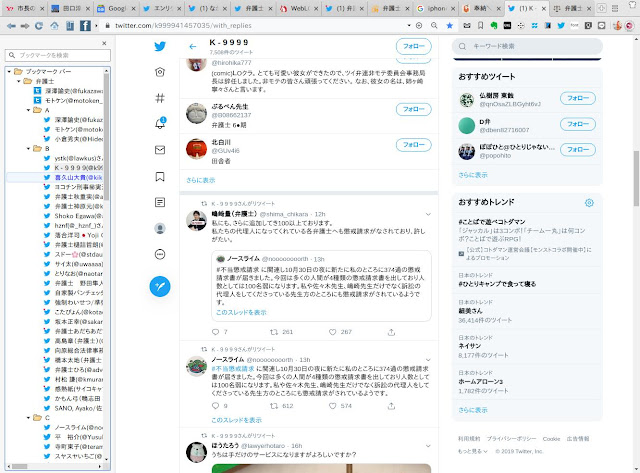The image size is (640, 473).
Task: Follow D弁 in recommendations
Action: coord(578,124)
